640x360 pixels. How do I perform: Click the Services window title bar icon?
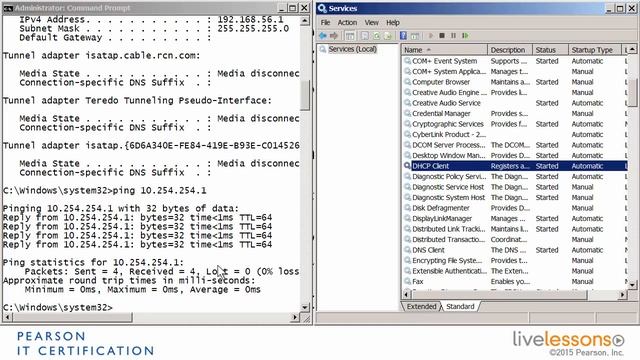click(322, 8)
